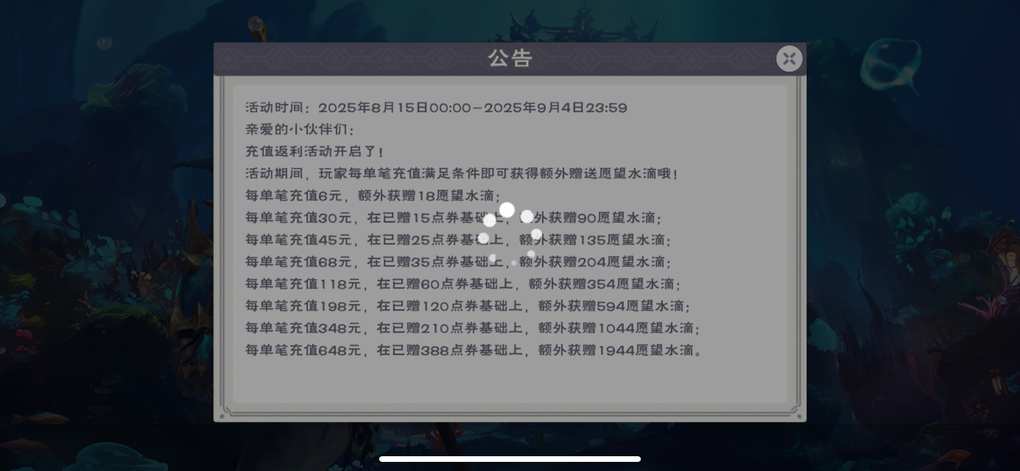The width and height of the screenshot is (1020, 471).
Task: Tap the iOS home indicator bar
Action: [510, 459]
